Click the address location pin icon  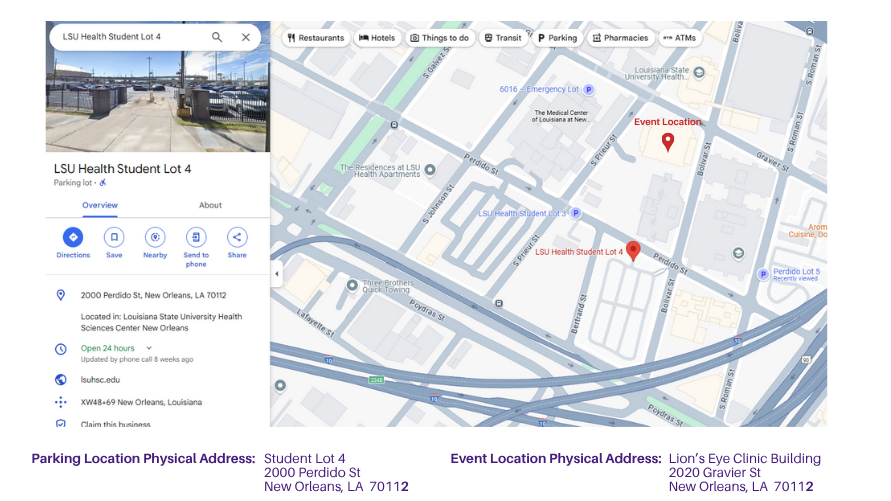[x=61, y=295]
